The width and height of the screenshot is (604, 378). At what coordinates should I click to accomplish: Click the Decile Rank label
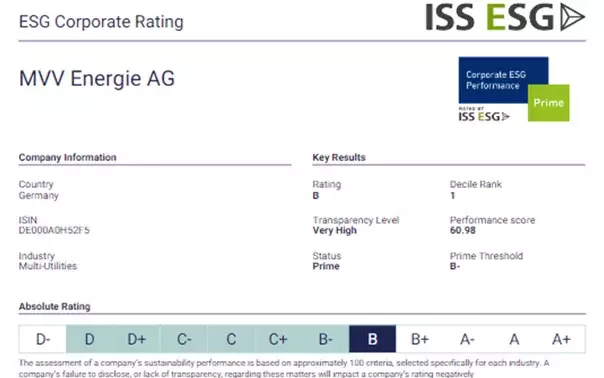pyautogui.click(x=476, y=184)
